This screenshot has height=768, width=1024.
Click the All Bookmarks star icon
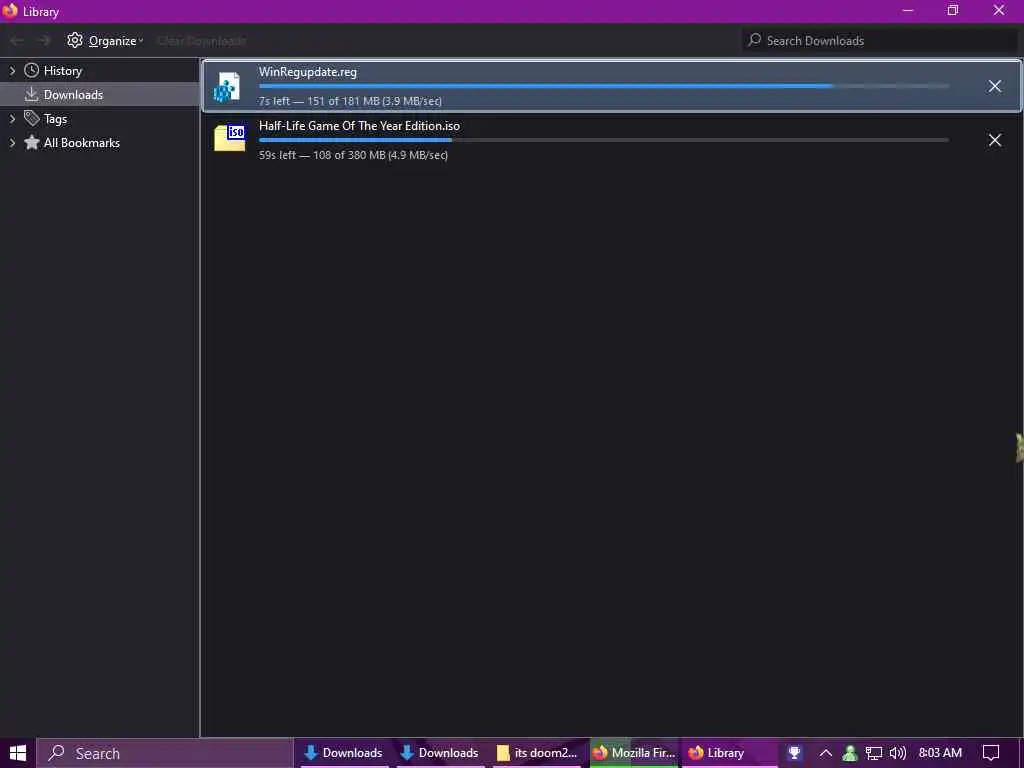click(31, 142)
